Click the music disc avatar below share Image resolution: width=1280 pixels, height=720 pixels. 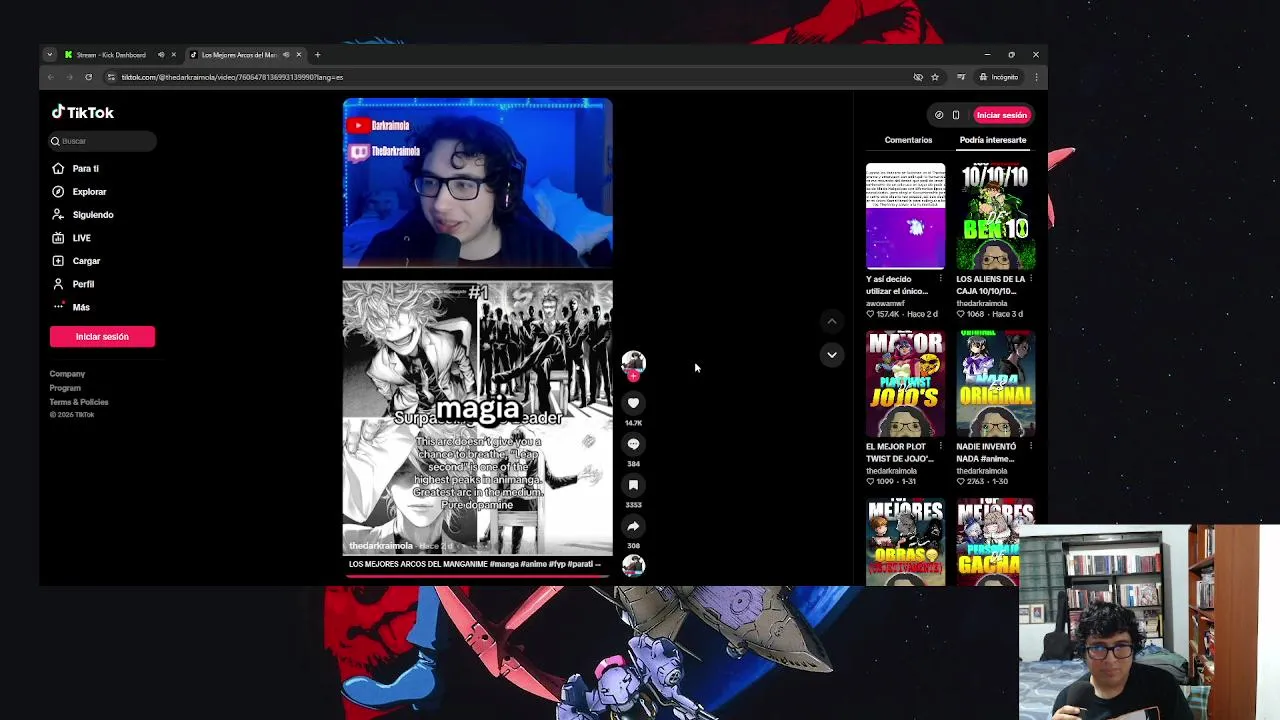(633, 566)
